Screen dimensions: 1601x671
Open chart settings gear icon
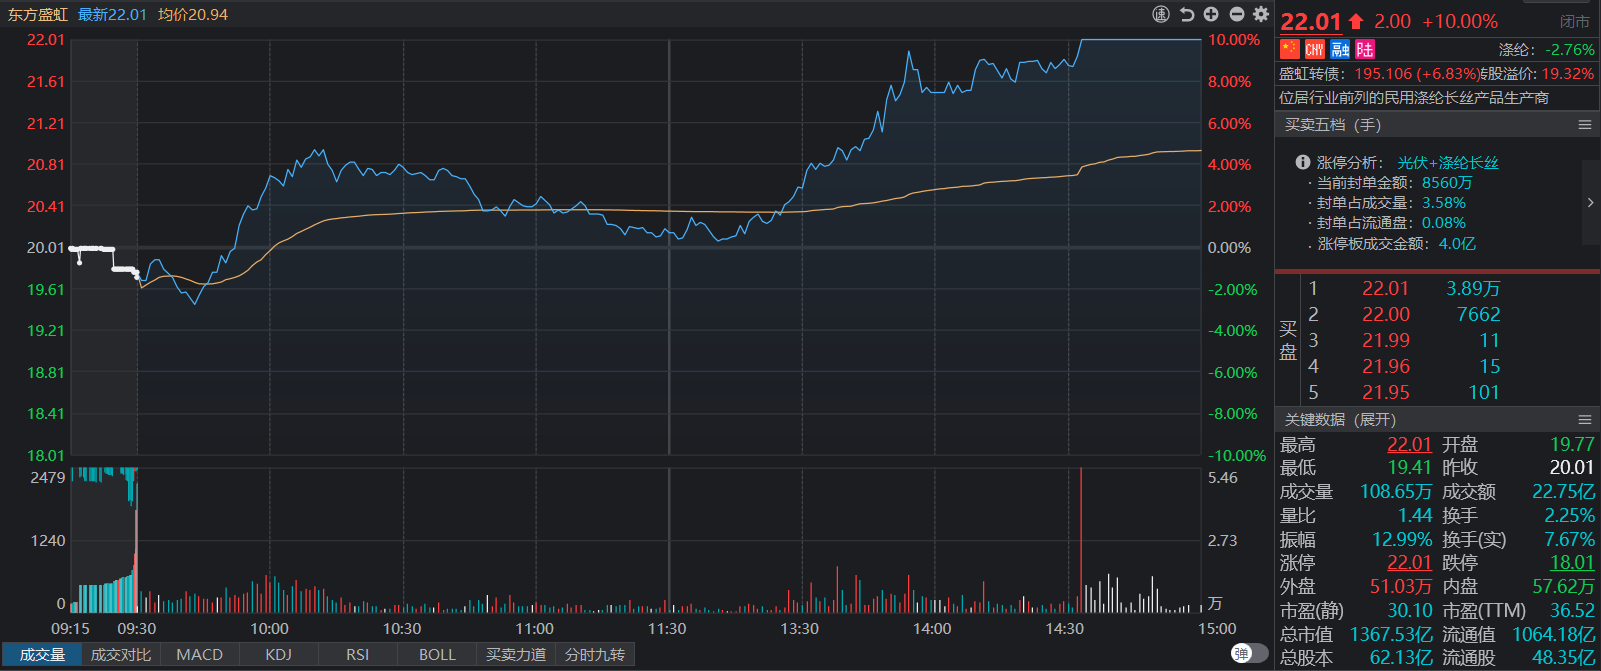(1261, 14)
